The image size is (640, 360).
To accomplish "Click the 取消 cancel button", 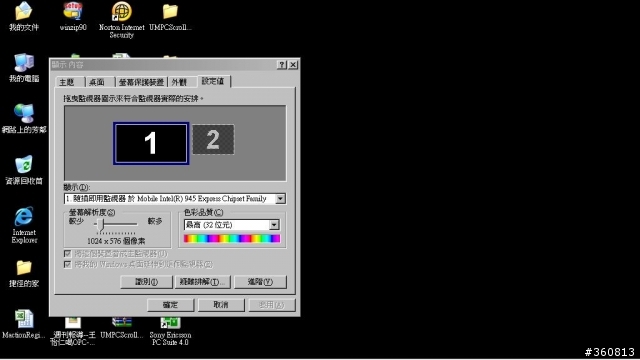I will pos(221,305).
